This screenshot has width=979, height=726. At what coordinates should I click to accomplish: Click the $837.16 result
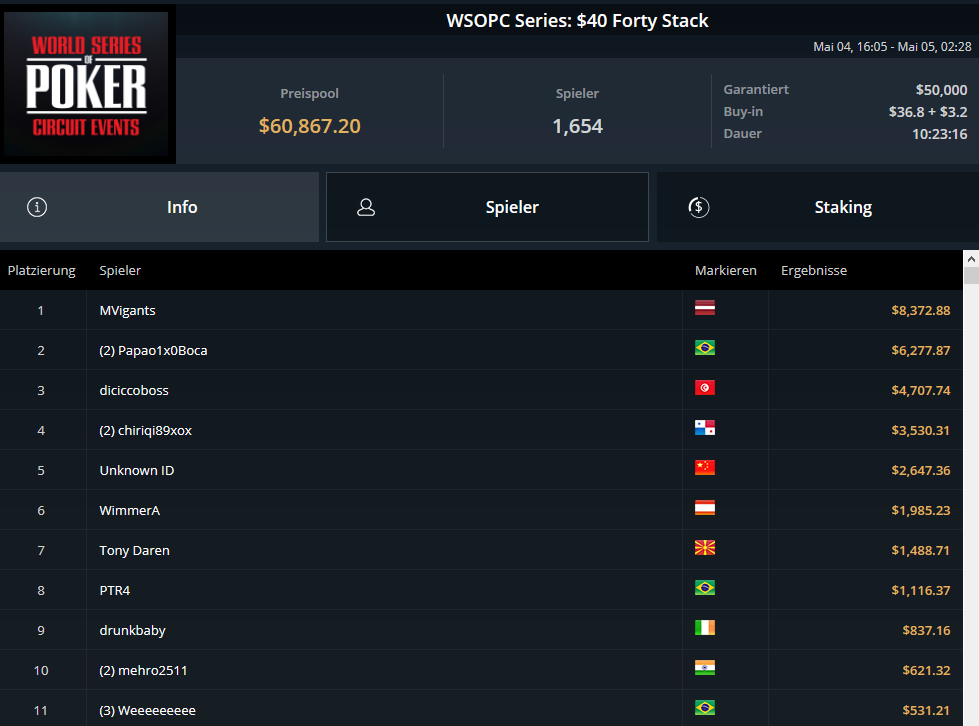tap(926, 630)
